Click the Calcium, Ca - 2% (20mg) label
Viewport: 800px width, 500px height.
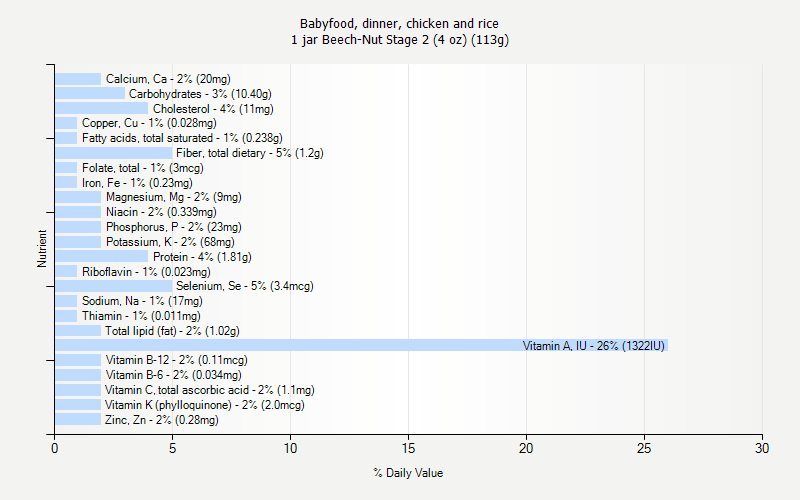click(x=168, y=79)
